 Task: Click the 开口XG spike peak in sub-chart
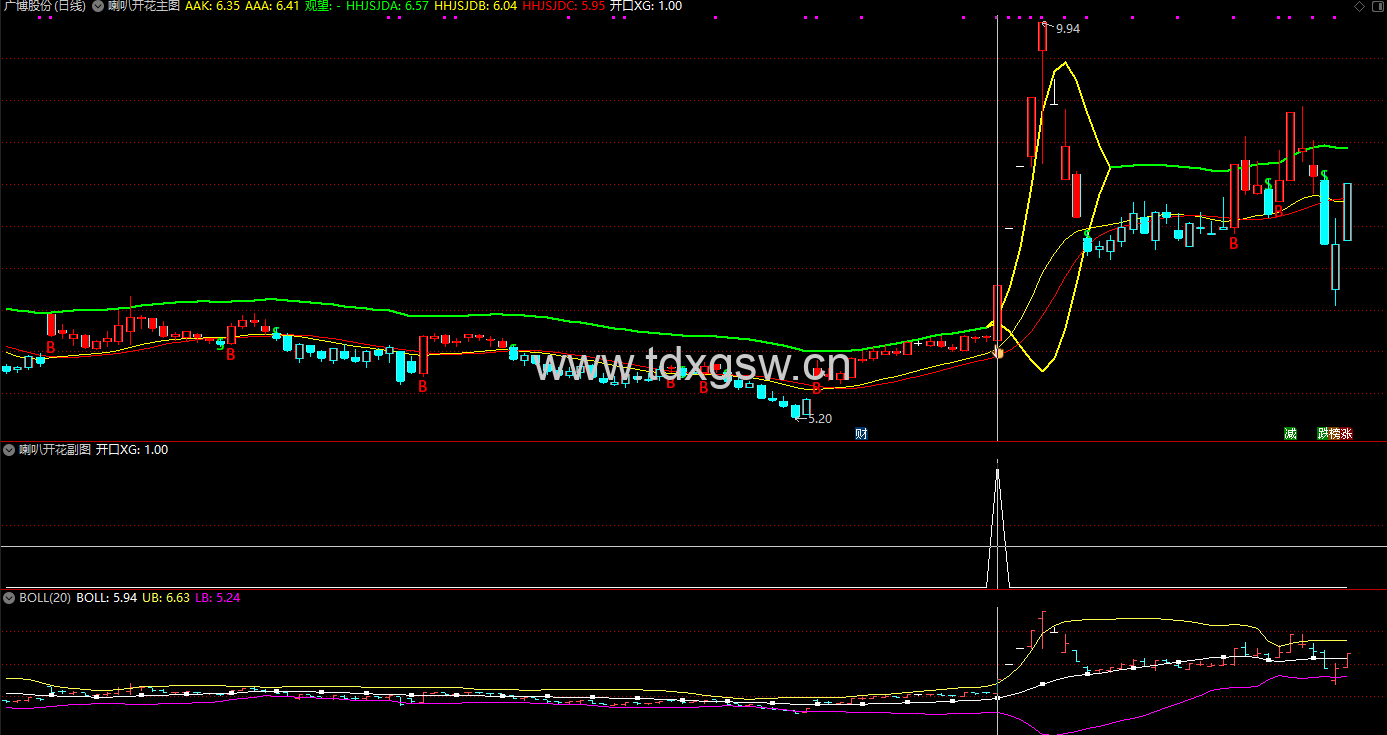(997, 470)
